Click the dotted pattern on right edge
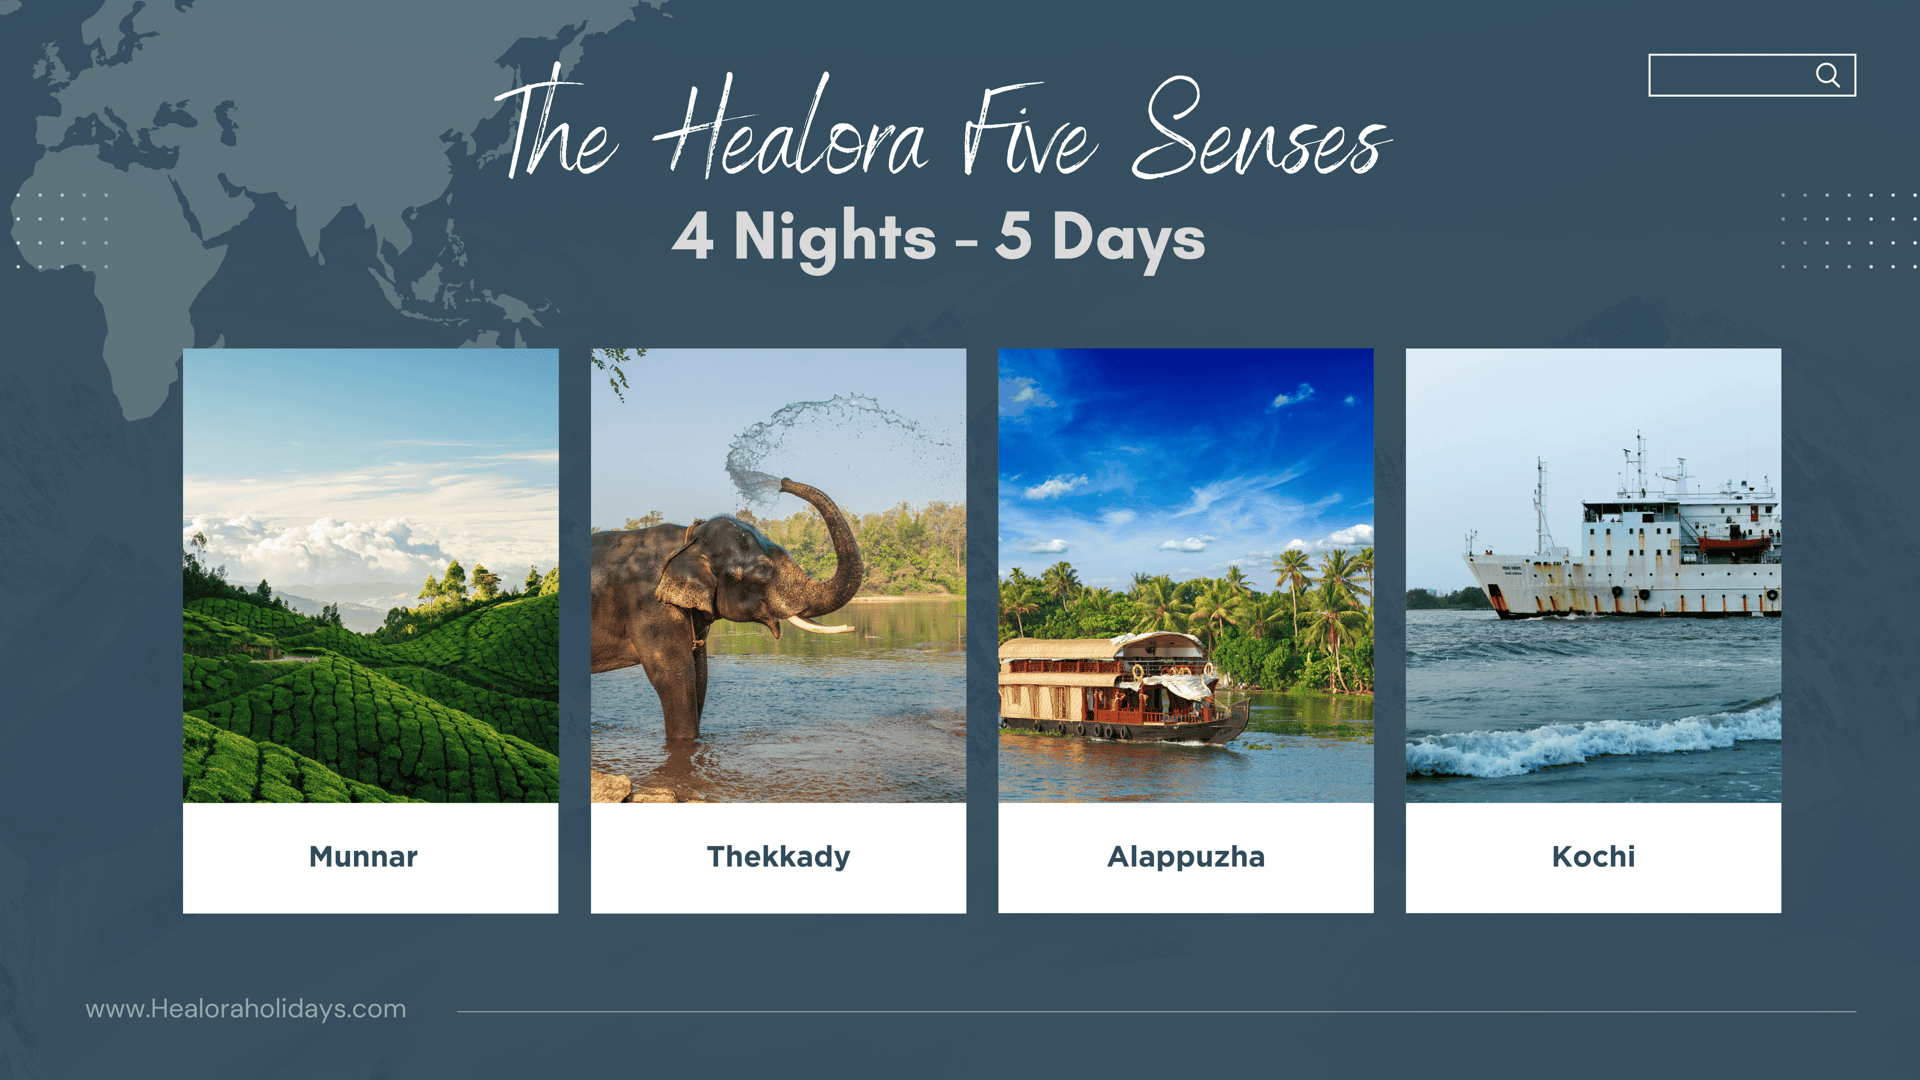This screenshot has width=1920, height=1080. pyautogui.click(x=1848, y=231)
